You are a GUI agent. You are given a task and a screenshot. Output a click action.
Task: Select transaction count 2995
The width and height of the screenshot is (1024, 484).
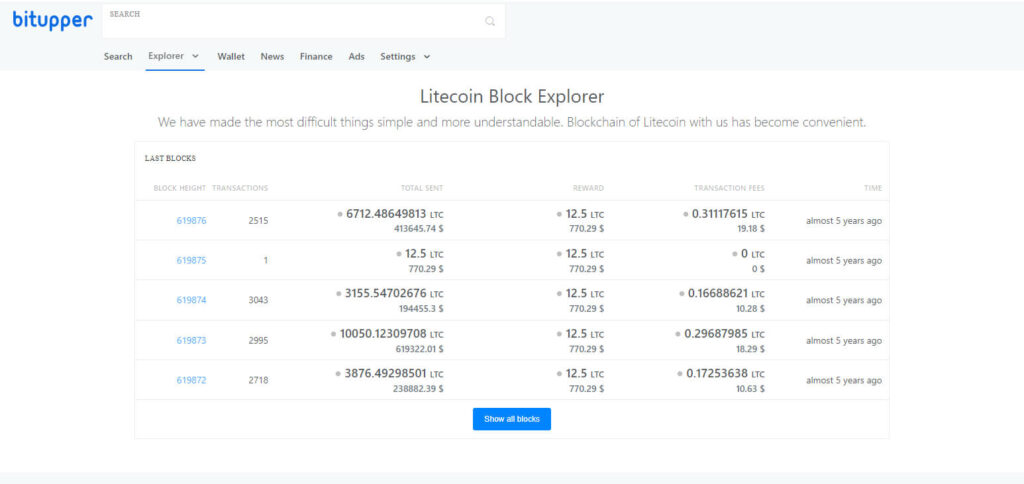pyautogui.click(x=259, y=340)
